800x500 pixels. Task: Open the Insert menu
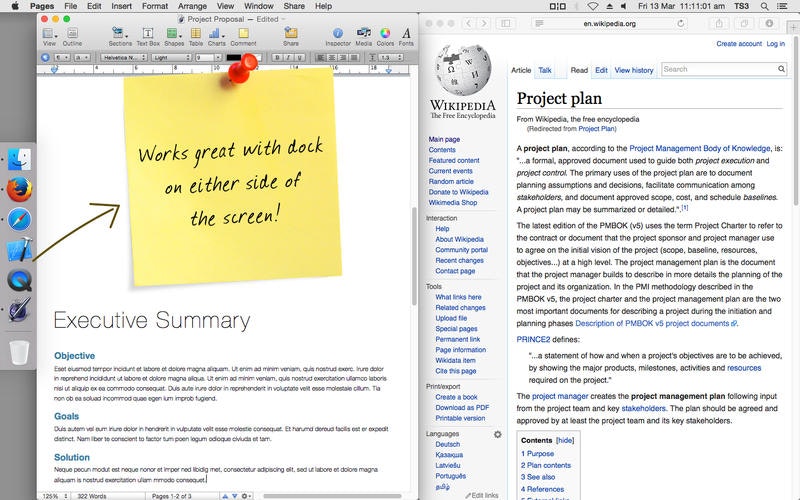tap(121, 6)
